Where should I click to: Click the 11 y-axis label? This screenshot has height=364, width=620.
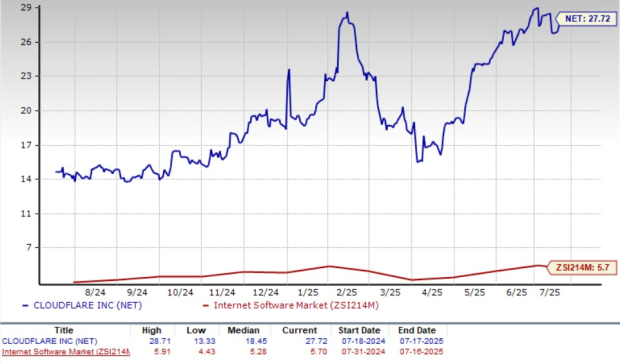(26, 214)
